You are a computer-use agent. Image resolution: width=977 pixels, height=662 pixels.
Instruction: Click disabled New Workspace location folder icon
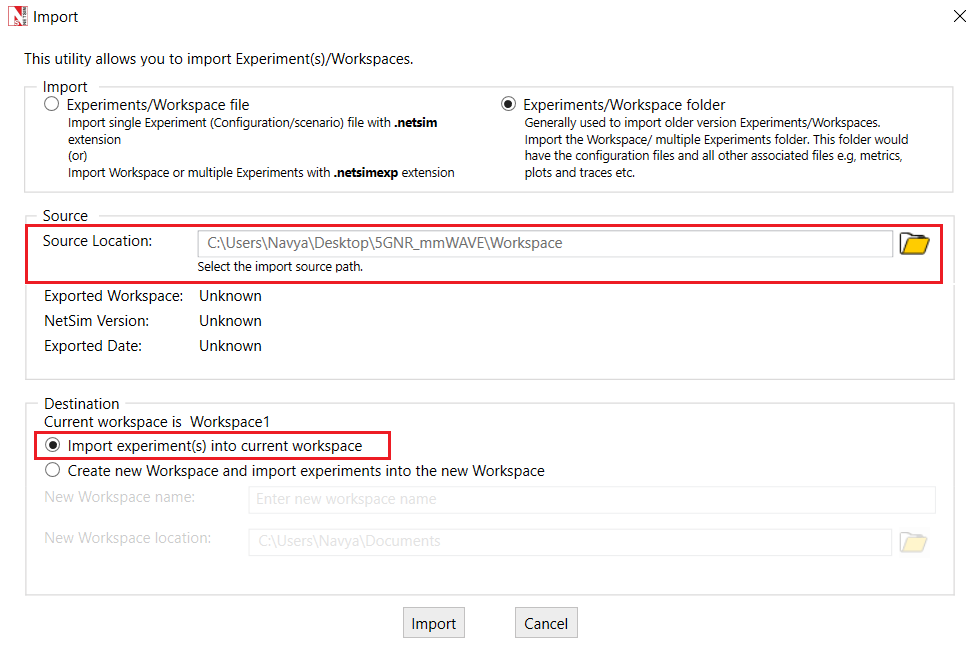(x=913, y=542)
